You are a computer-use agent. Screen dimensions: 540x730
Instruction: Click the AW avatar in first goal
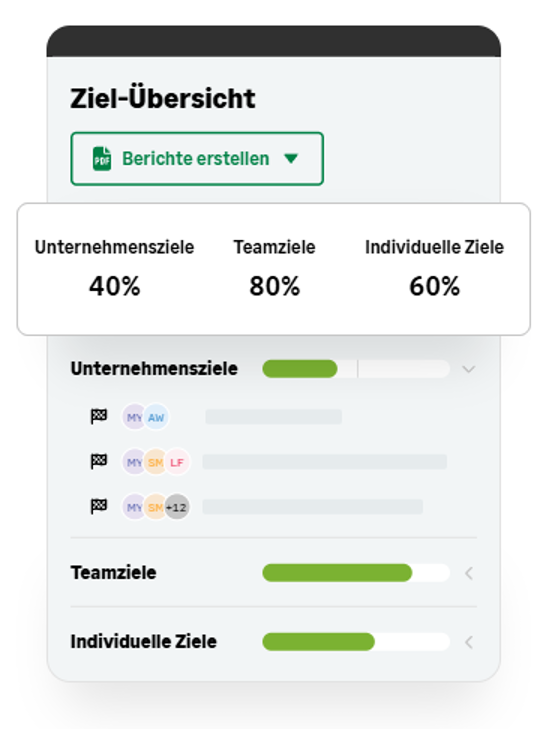pyautogui.click(x=156, y=417)
